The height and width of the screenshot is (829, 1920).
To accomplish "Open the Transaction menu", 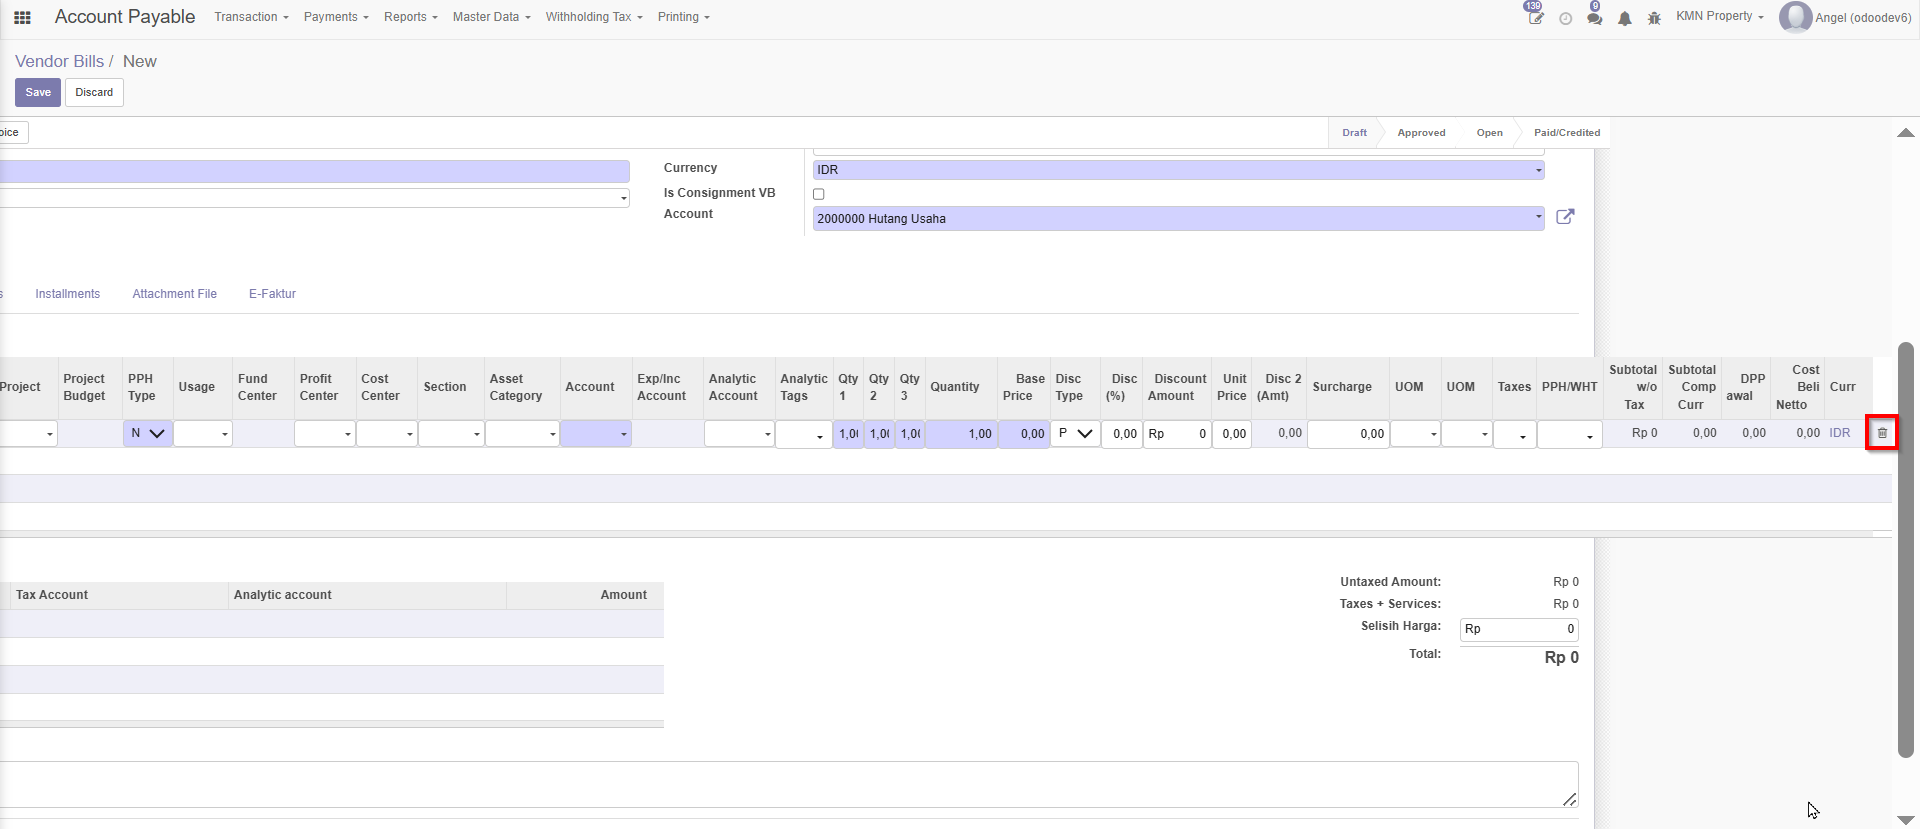I will pos(251,17).
